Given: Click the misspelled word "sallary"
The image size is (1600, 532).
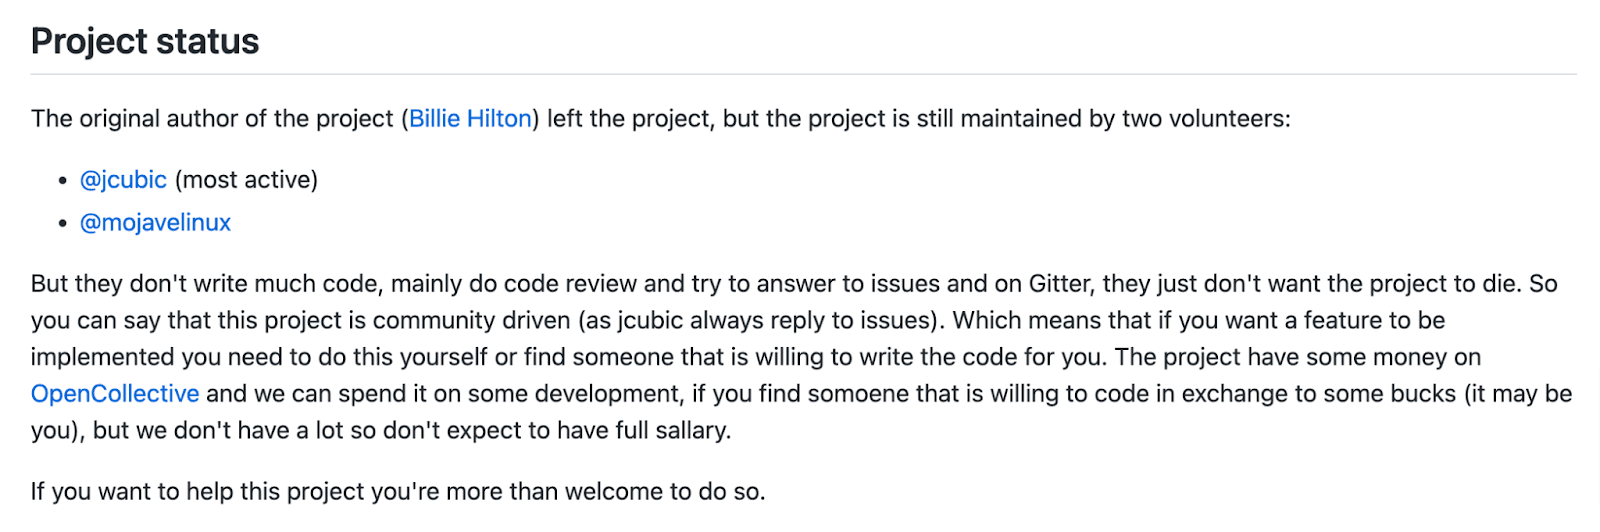Looking at the screenshot, I should [690, 431].
